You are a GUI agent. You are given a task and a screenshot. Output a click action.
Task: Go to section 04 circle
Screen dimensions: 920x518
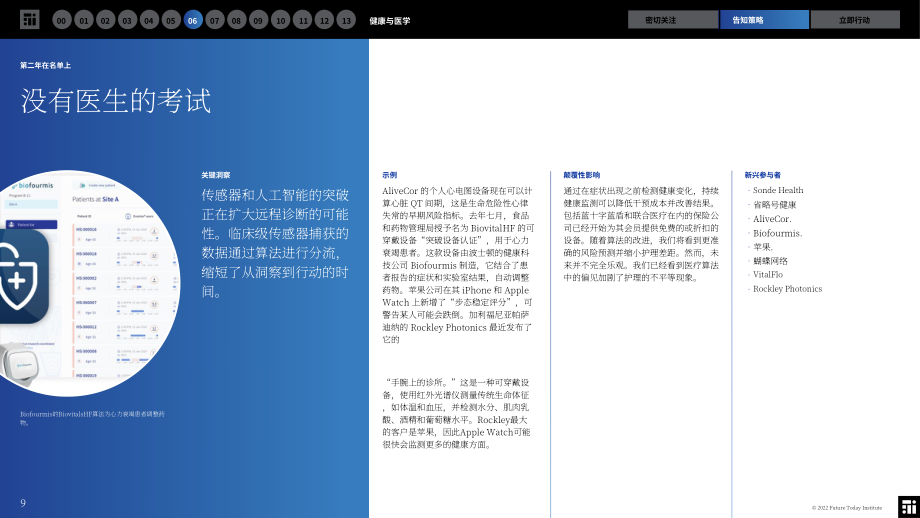(149, 20)
